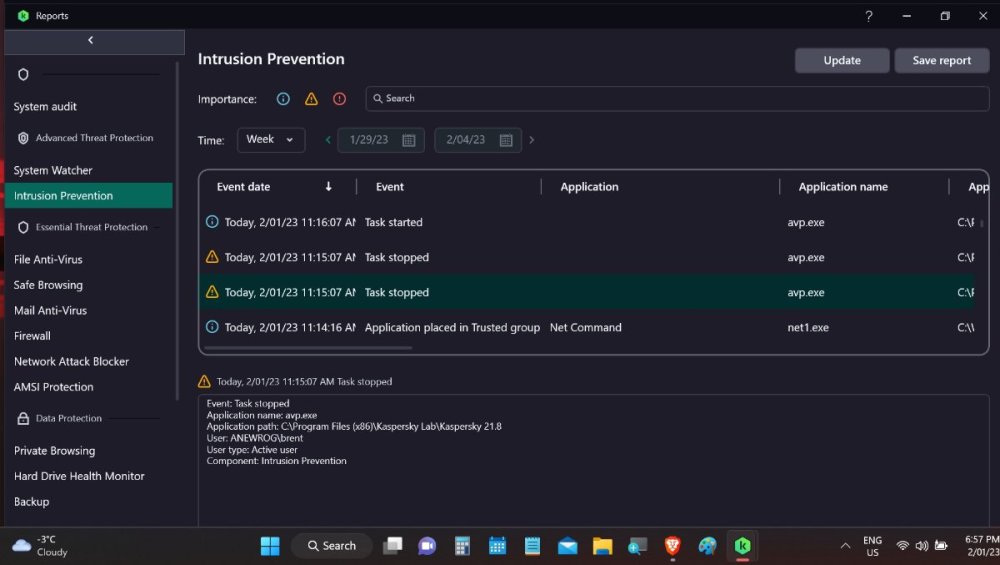Viewport: 1000px width, 565px height.
Task: Open the Paint taskbar icon
Action: tap(707, 546)
